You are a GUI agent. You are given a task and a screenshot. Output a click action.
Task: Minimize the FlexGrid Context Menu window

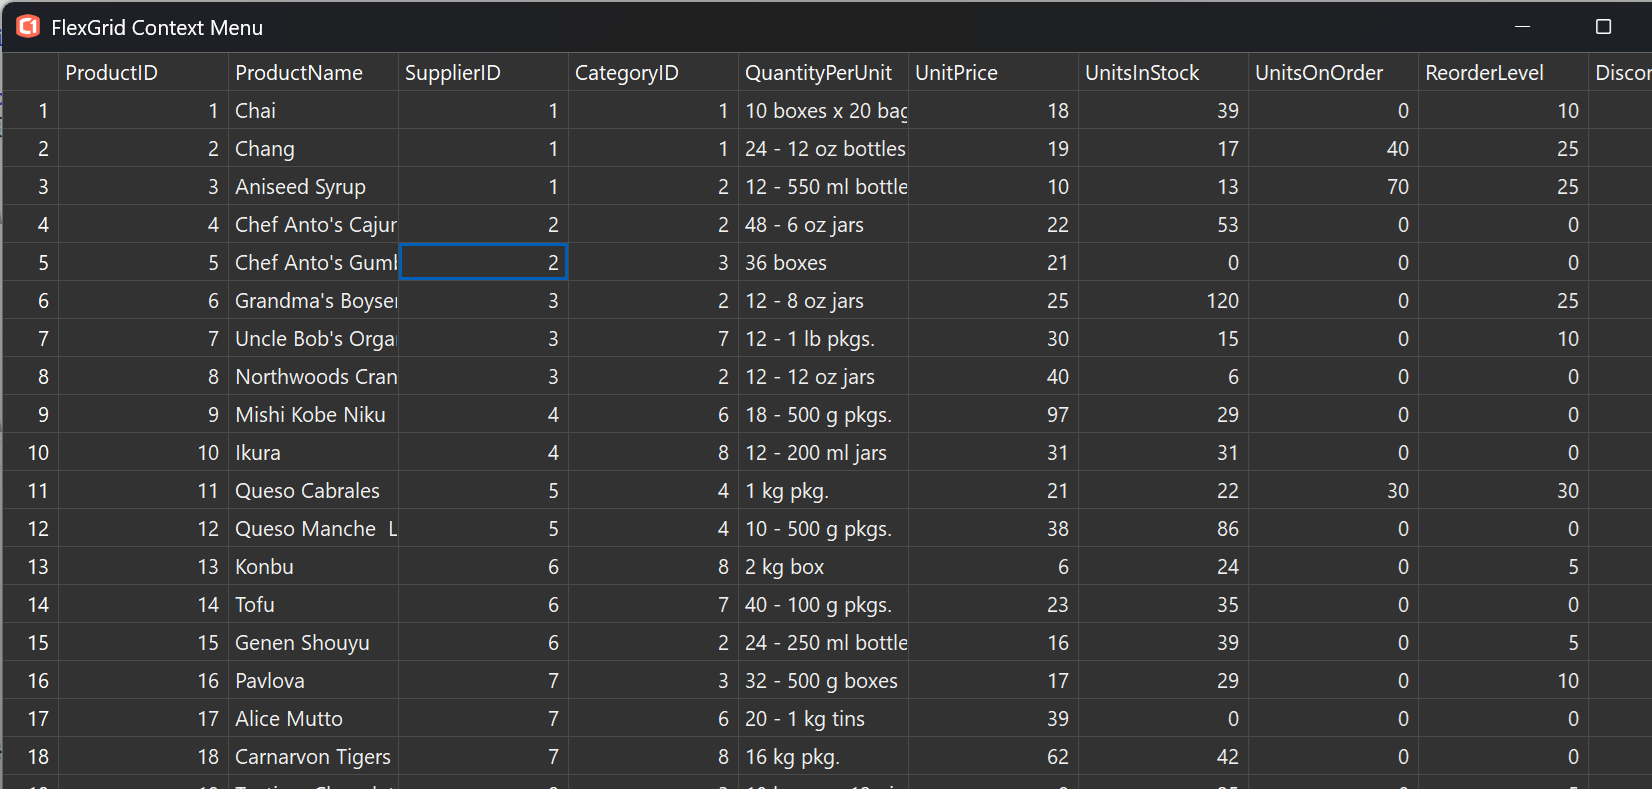tap(1523, 27)
